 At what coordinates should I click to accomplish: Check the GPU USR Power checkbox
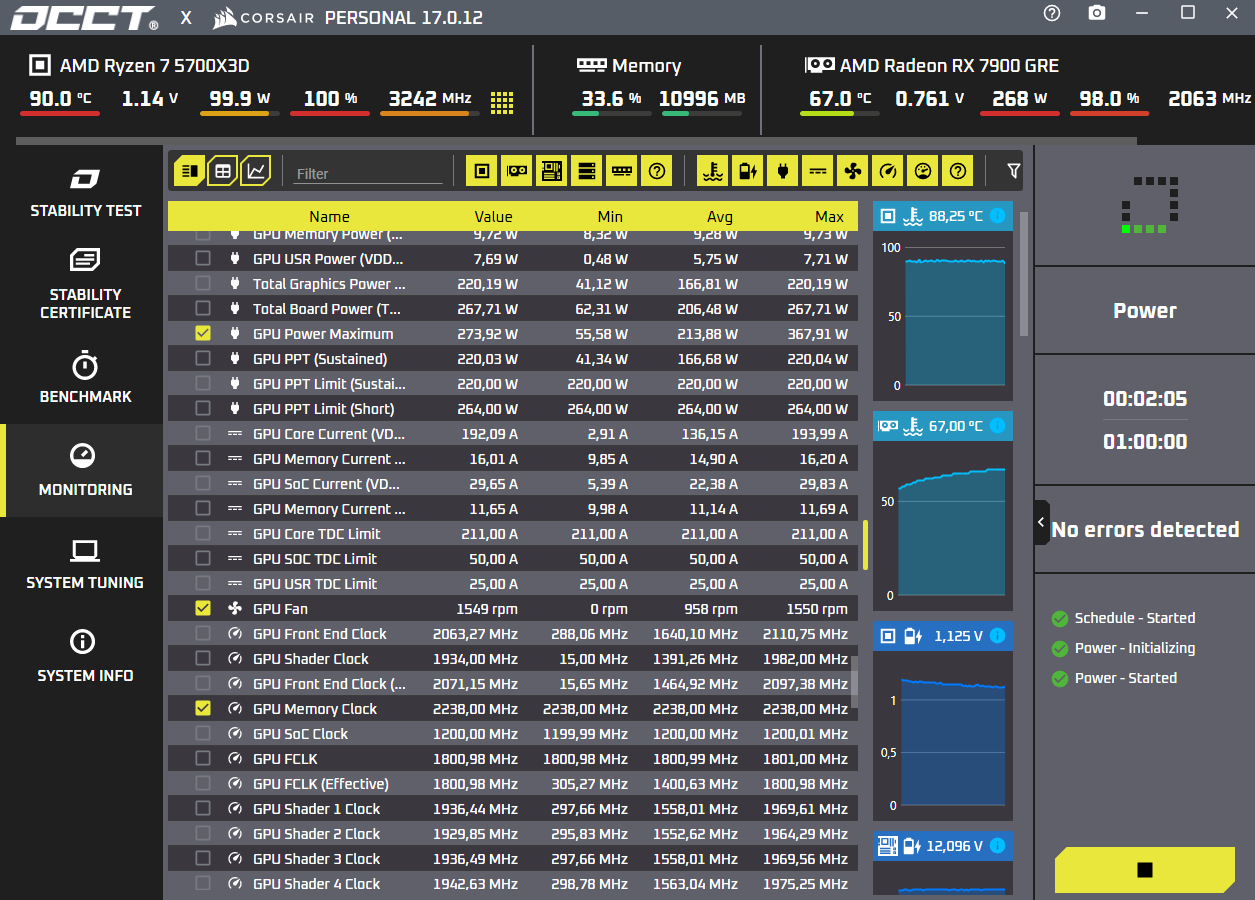pos(203,258)
